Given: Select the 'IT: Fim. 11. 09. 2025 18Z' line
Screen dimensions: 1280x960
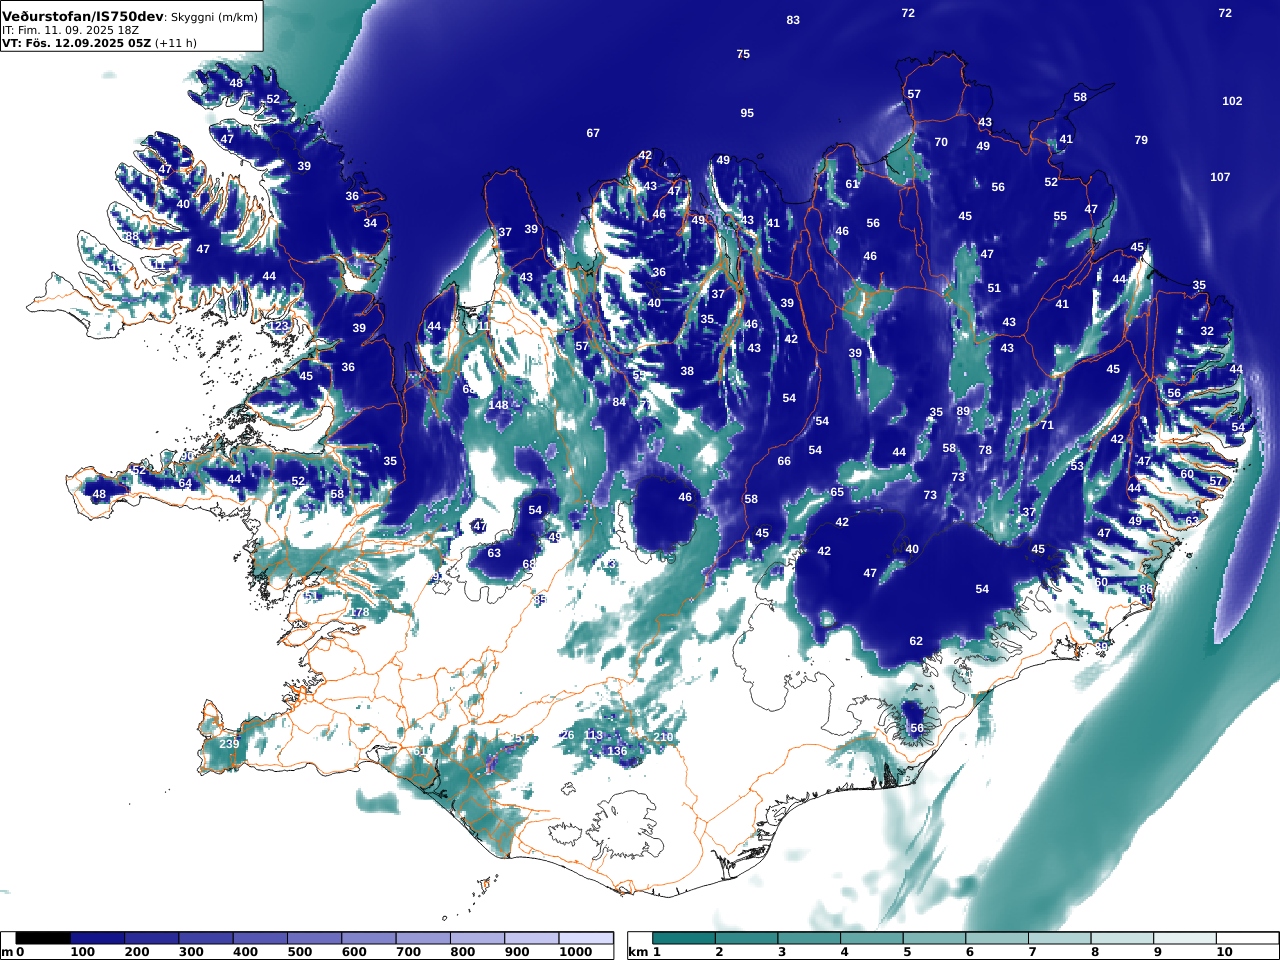Looking at the screenshot, I should [70, 30].
